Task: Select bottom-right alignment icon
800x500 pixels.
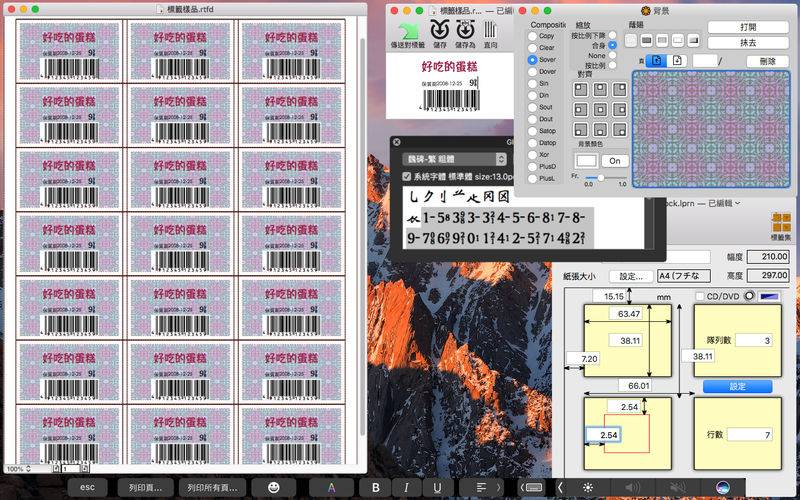Action: coord(619,129)
